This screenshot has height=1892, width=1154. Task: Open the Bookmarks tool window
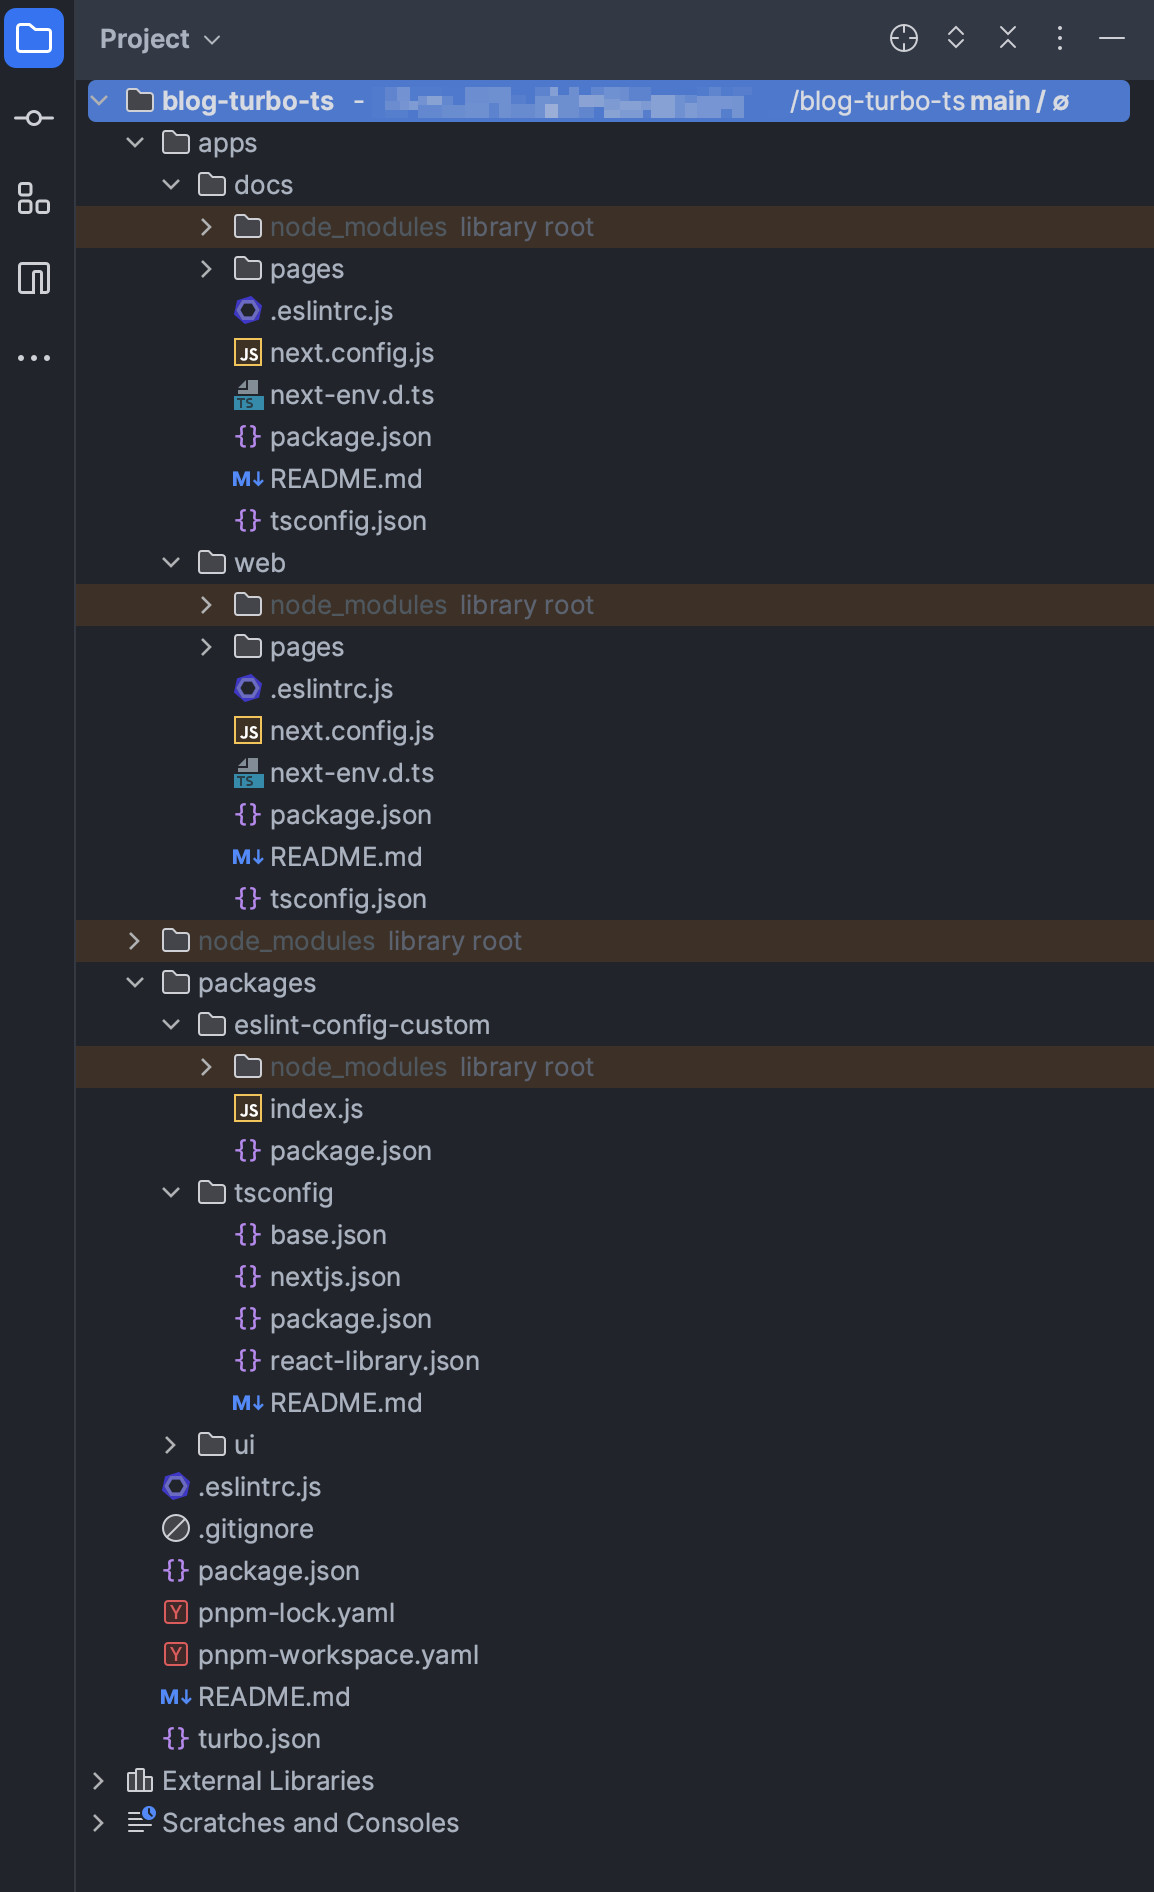point(34,278)
